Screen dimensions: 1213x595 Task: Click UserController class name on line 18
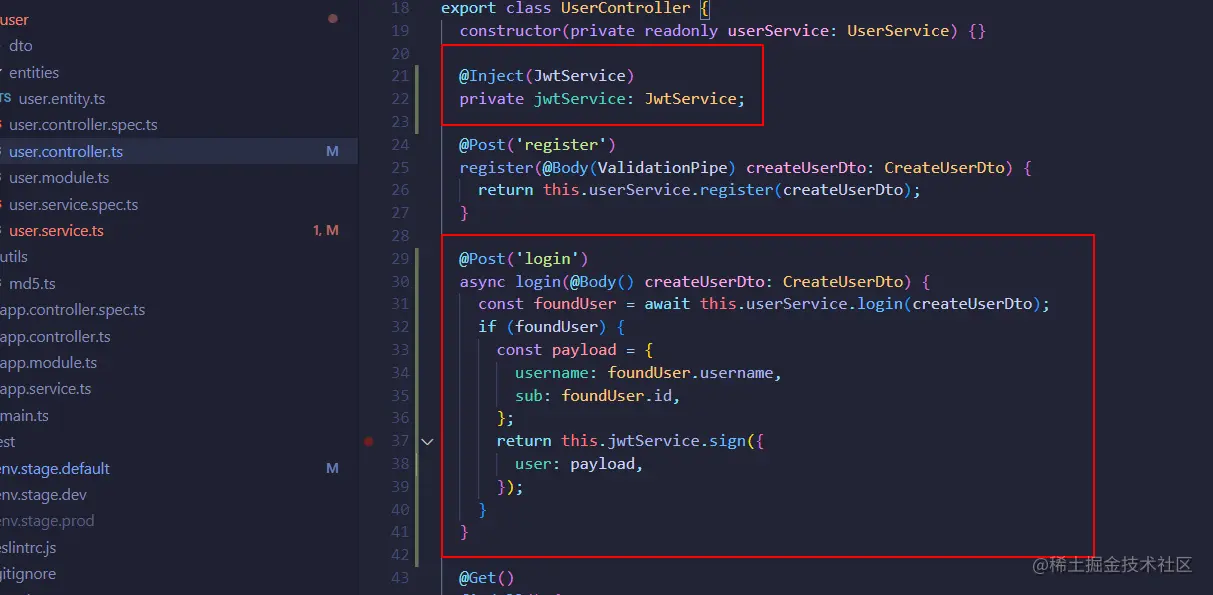626,8
